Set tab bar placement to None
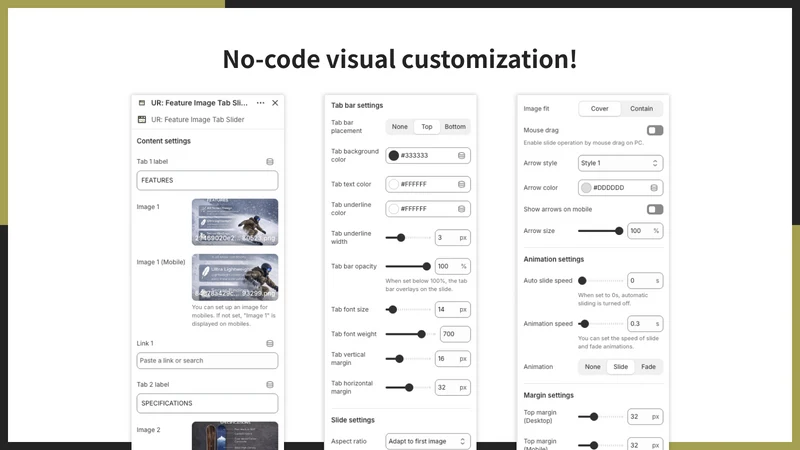 (399, 127)
